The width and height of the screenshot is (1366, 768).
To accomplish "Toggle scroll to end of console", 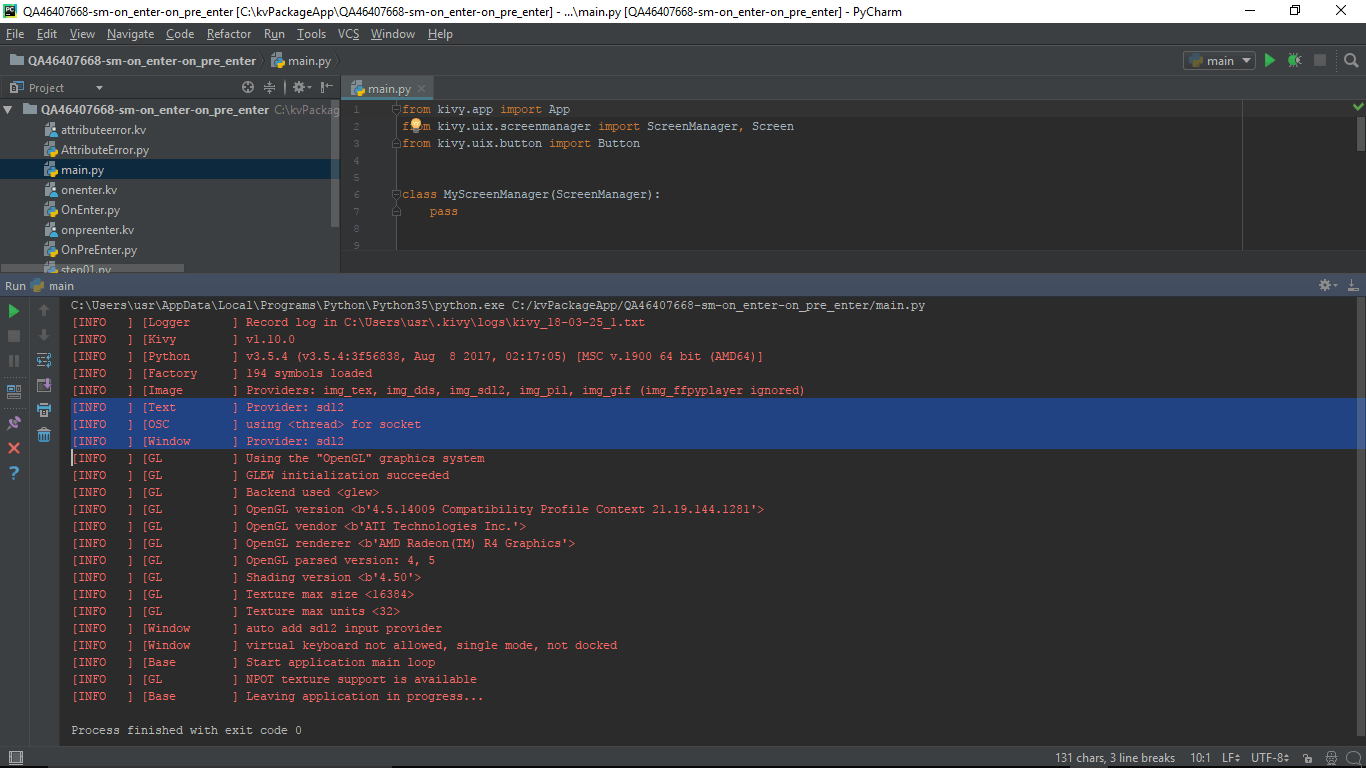I will tap(44, 385).
